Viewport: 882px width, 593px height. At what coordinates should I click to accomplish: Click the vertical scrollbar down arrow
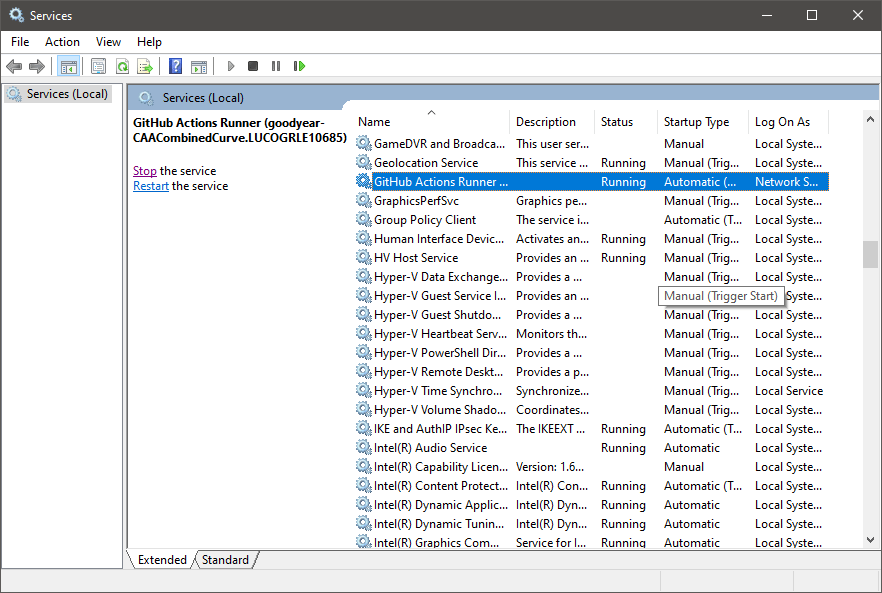869,538
